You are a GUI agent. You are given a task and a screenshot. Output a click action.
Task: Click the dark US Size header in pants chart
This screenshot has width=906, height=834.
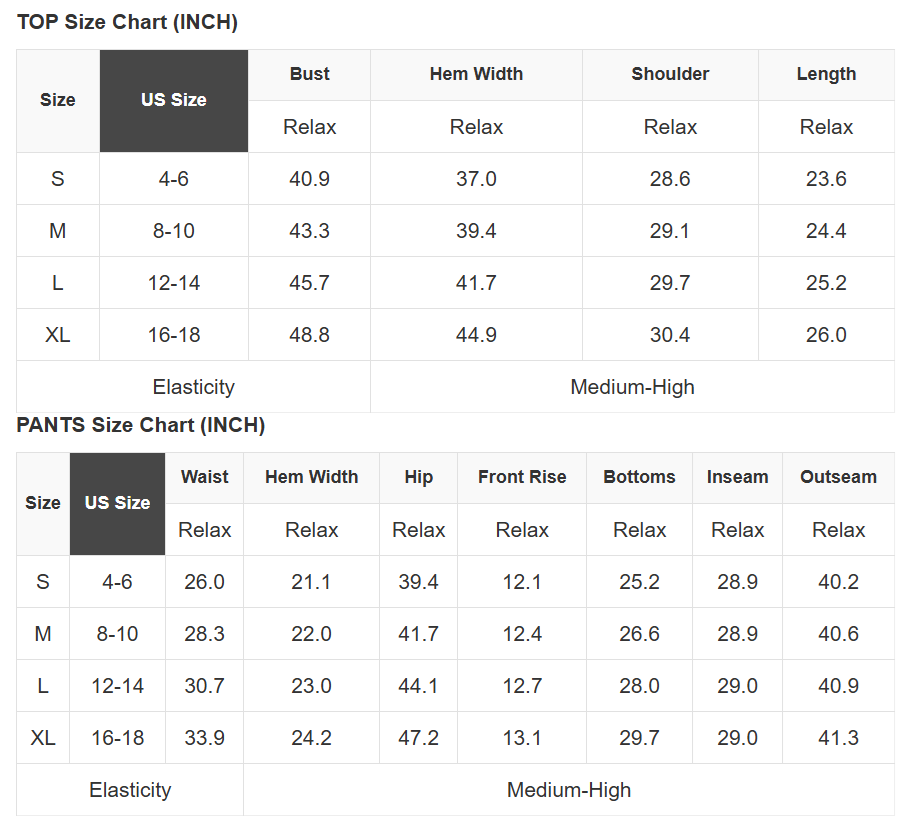point(117,503)
